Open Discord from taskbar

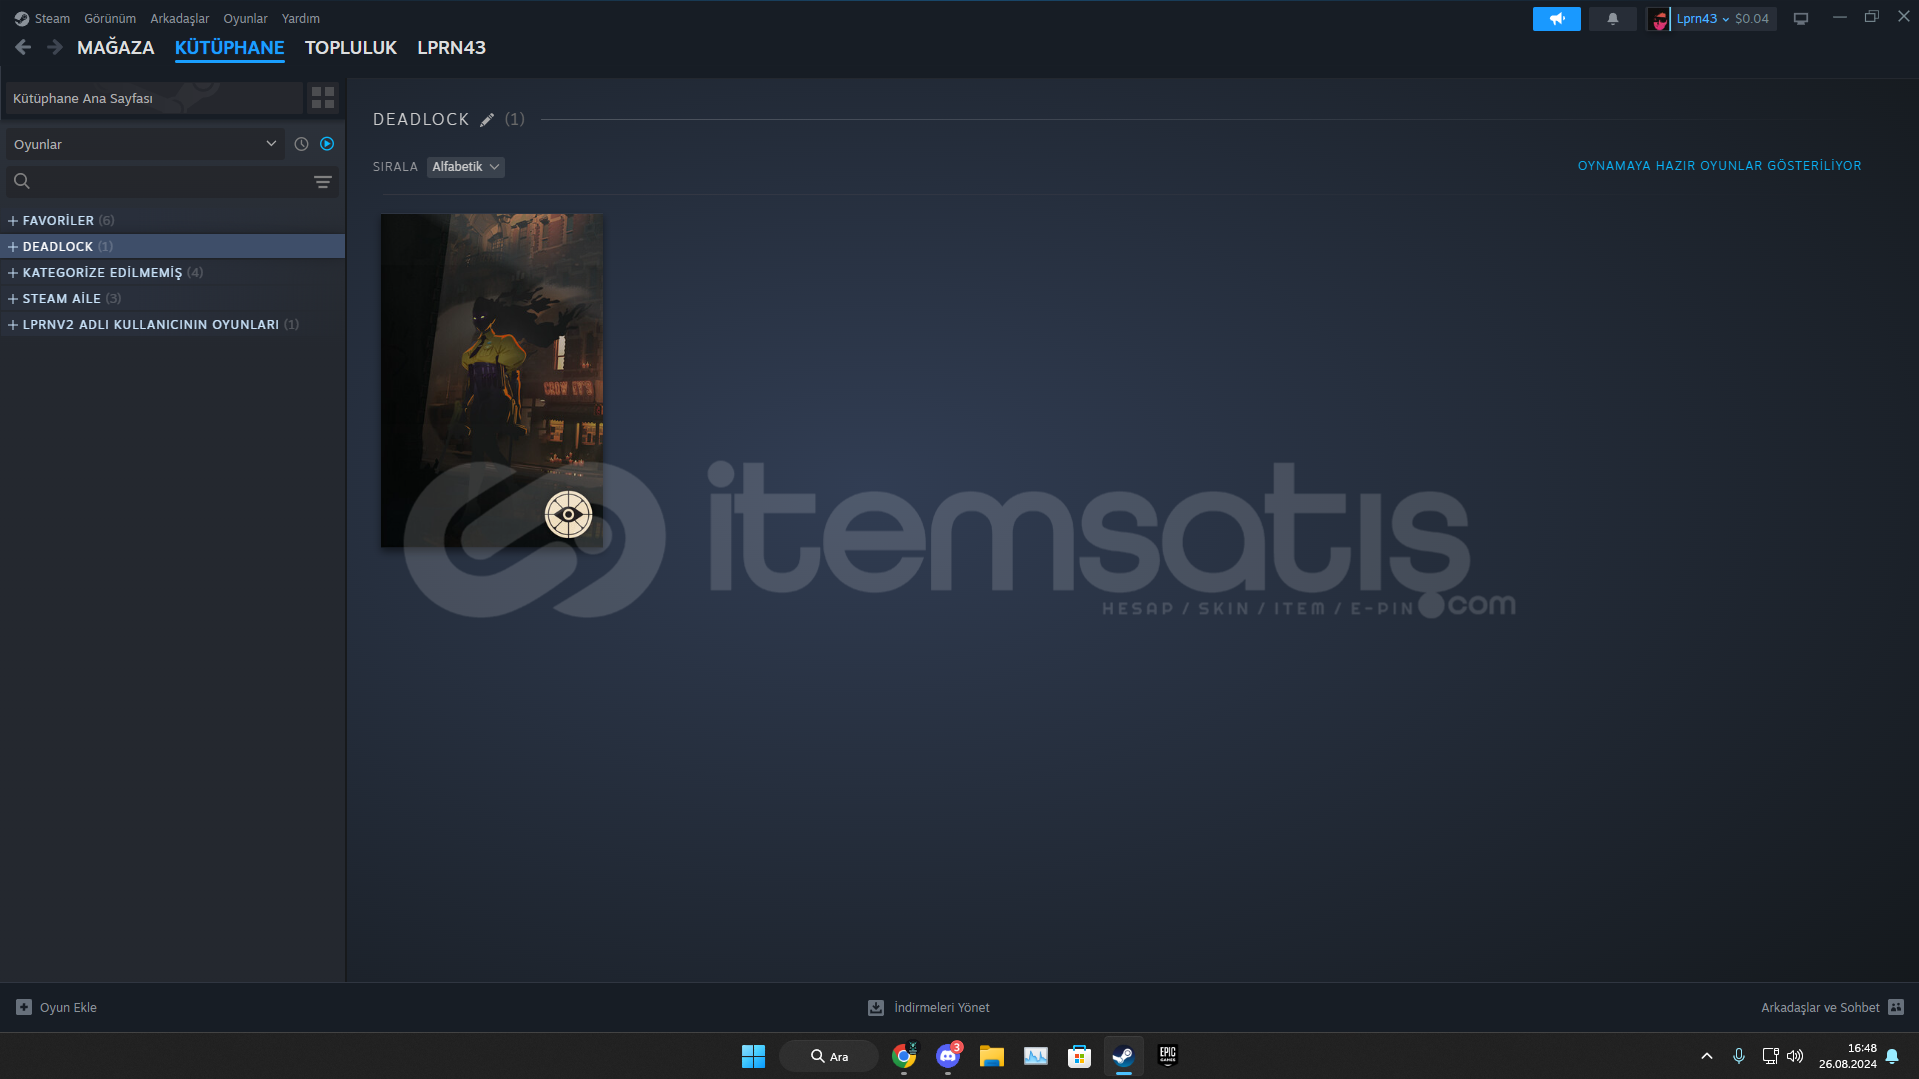[x=948, y=1056]
